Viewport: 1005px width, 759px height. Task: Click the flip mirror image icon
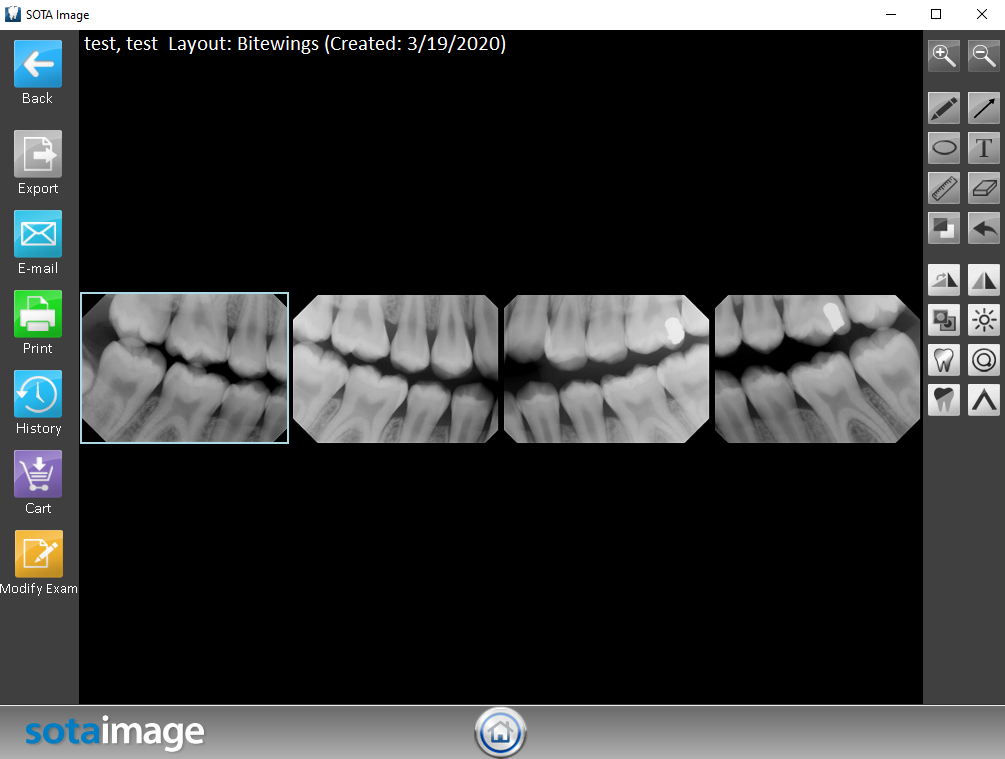(984, 280)
